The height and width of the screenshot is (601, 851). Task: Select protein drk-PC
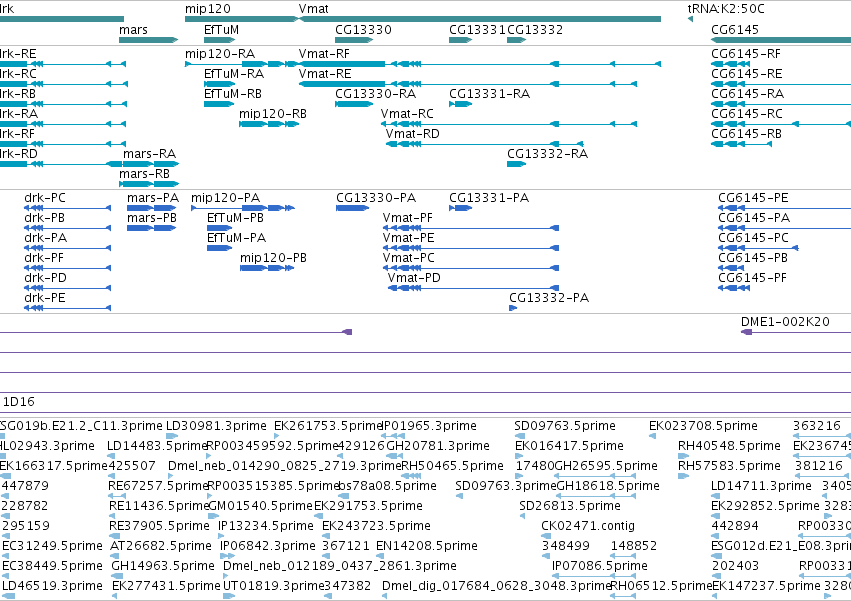68,208
